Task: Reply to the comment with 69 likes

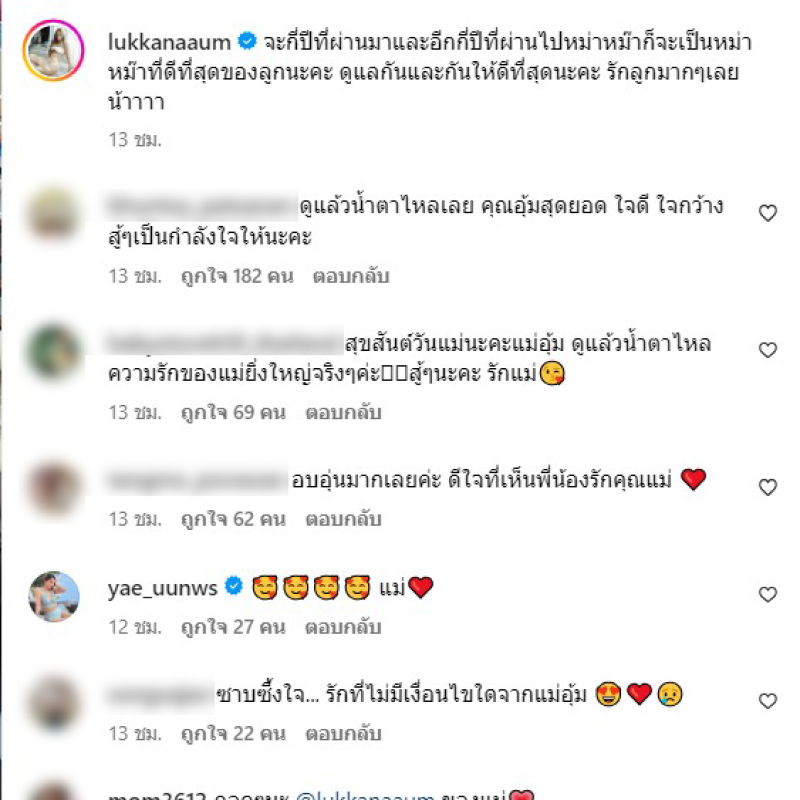Action: (x=343, y=412)
